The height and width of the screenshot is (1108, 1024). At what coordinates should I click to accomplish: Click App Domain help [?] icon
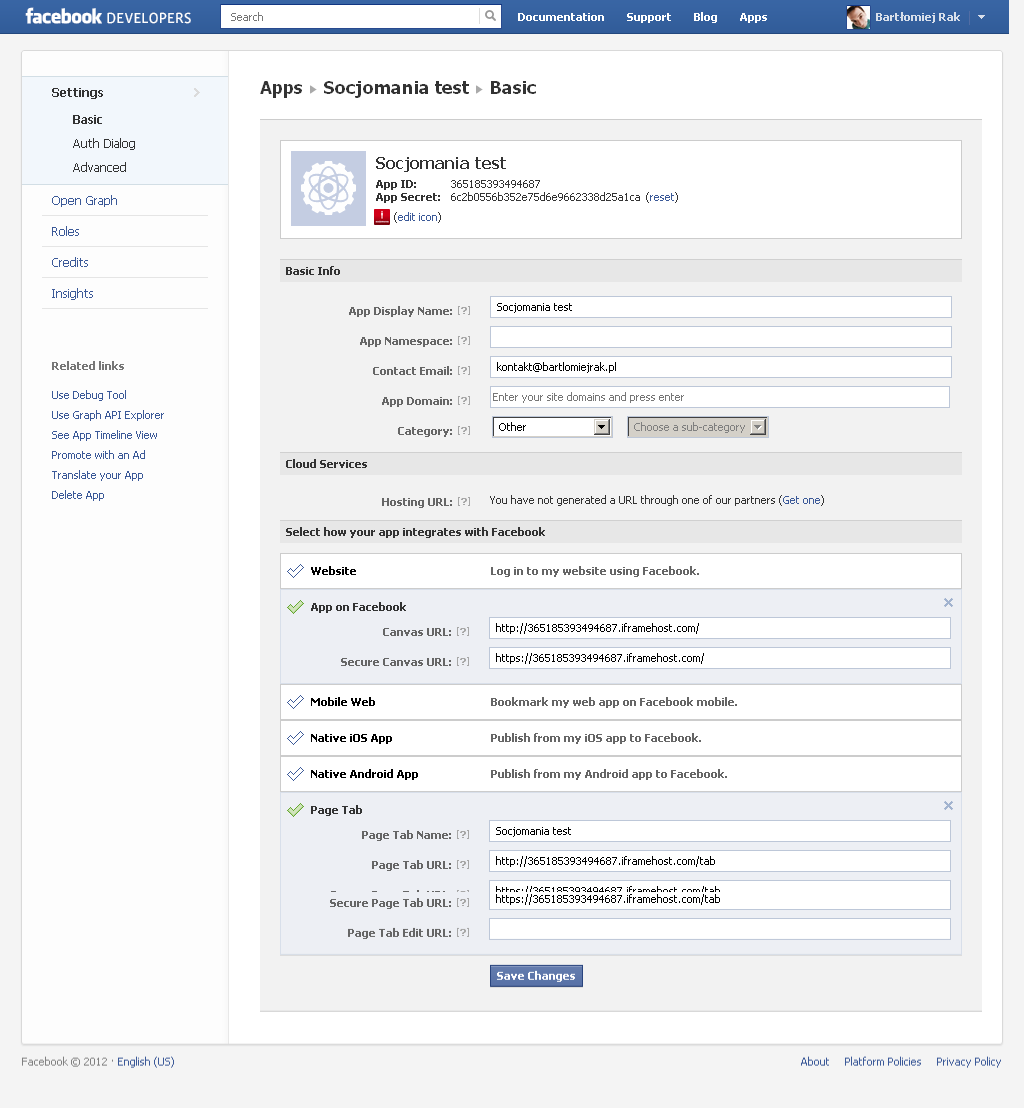pyautogui.click(x=464, y=401)
